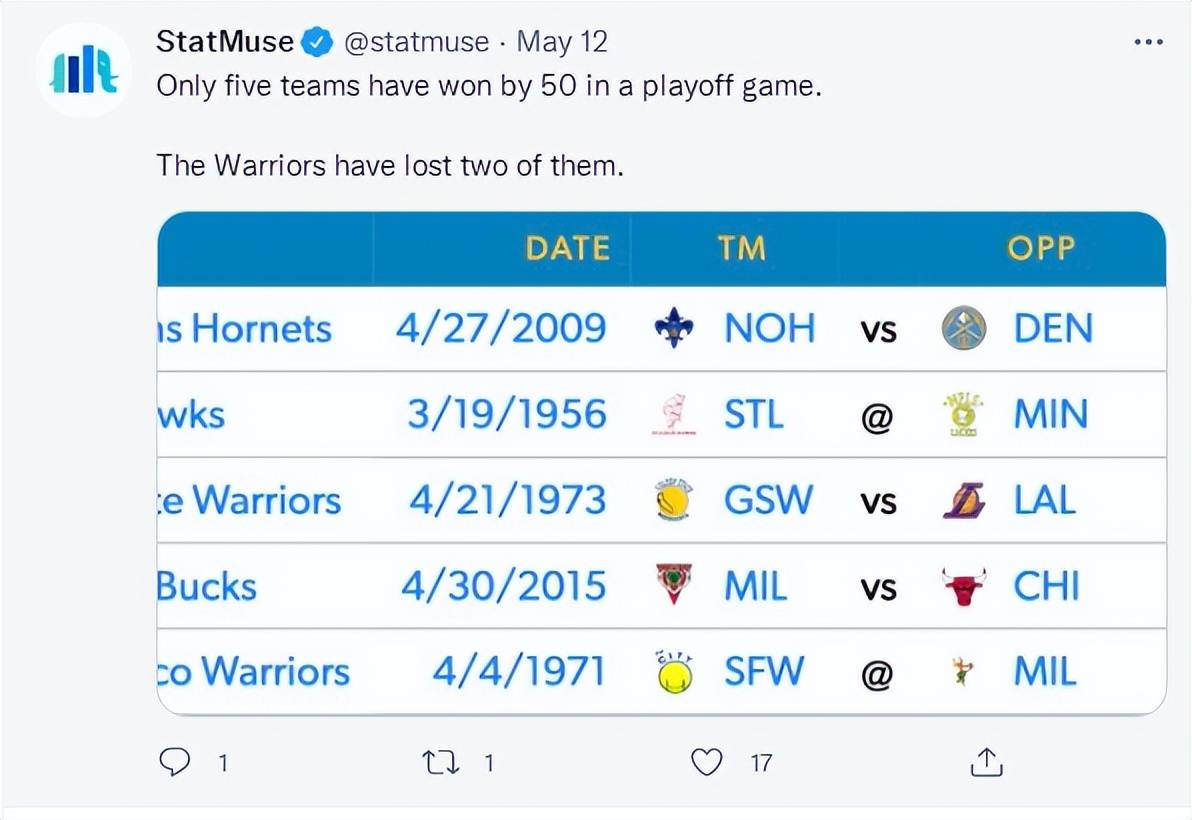Click the share upload icon
The height and width of the screenshot is (820, 1192).
point(987,761)
